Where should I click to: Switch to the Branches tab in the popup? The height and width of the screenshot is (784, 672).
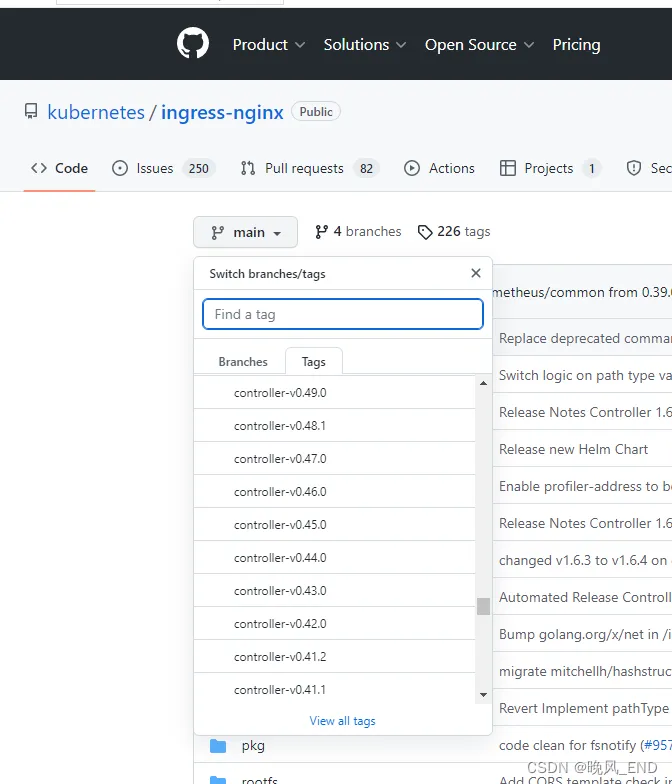(243, 362)
